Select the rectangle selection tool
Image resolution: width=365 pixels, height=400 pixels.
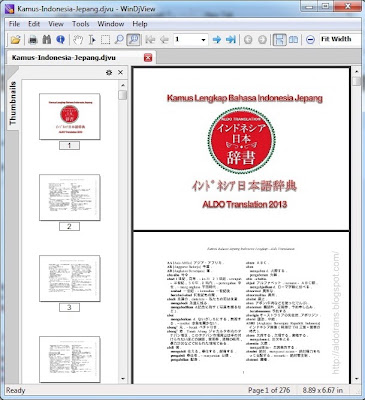(x=105, y=40)
